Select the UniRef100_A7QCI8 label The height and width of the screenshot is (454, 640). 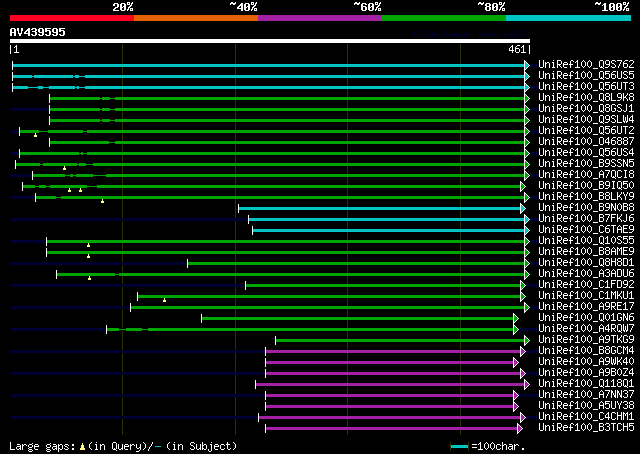[586, 175]
